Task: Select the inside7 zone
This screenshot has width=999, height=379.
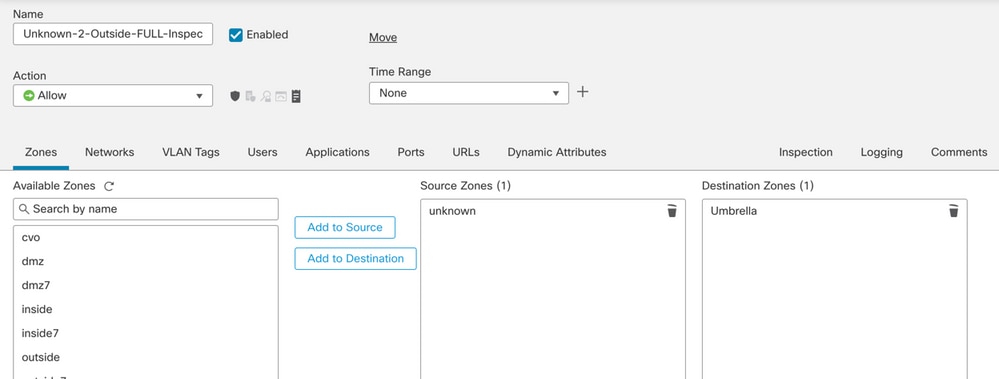Action: [x=146, y=333]
